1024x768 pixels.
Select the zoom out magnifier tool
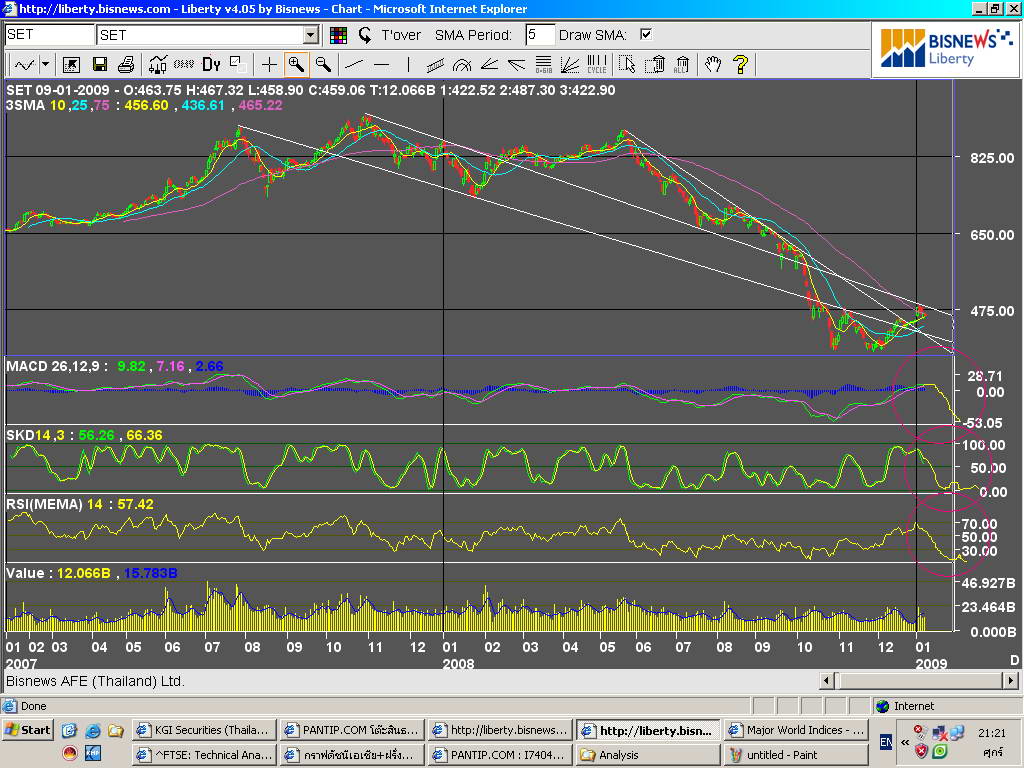(323, 64)
